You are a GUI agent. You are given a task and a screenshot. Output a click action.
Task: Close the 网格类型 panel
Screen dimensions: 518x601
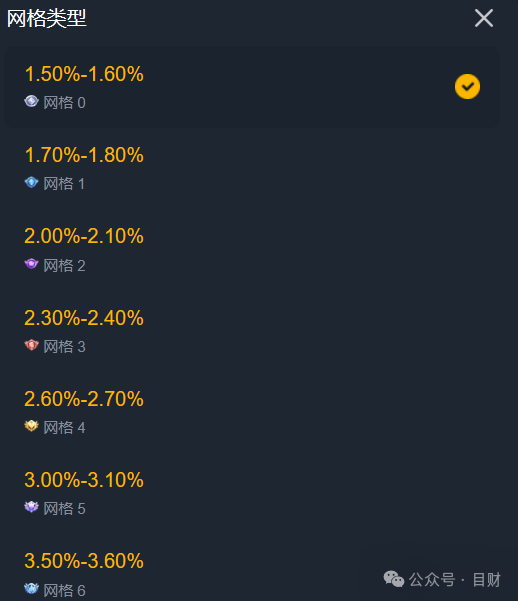pos(484,18)
